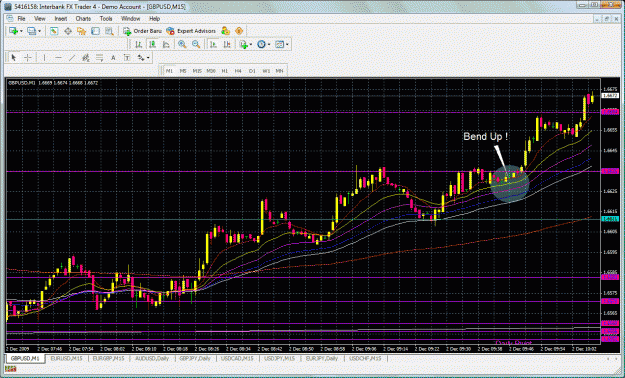Select the Text Label tool
The width and height of the screenshot is (625, 378).
127,58
